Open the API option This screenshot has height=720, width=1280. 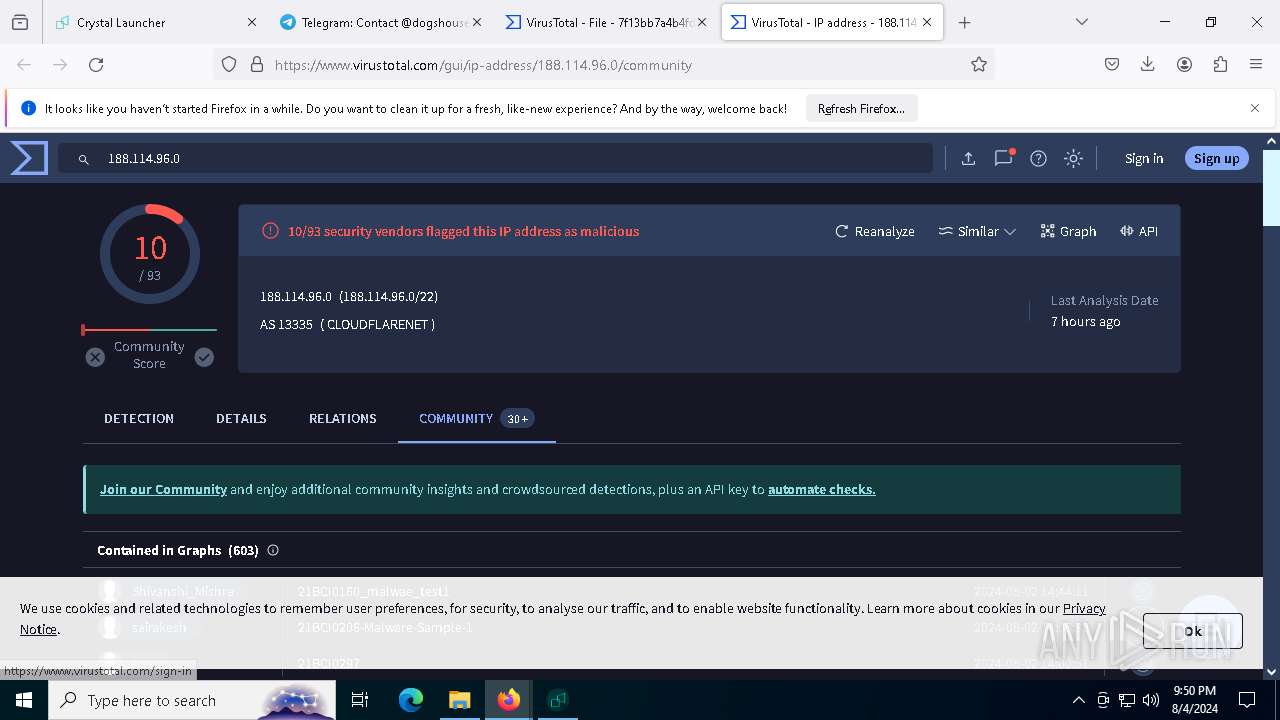tap(1139, 231)
